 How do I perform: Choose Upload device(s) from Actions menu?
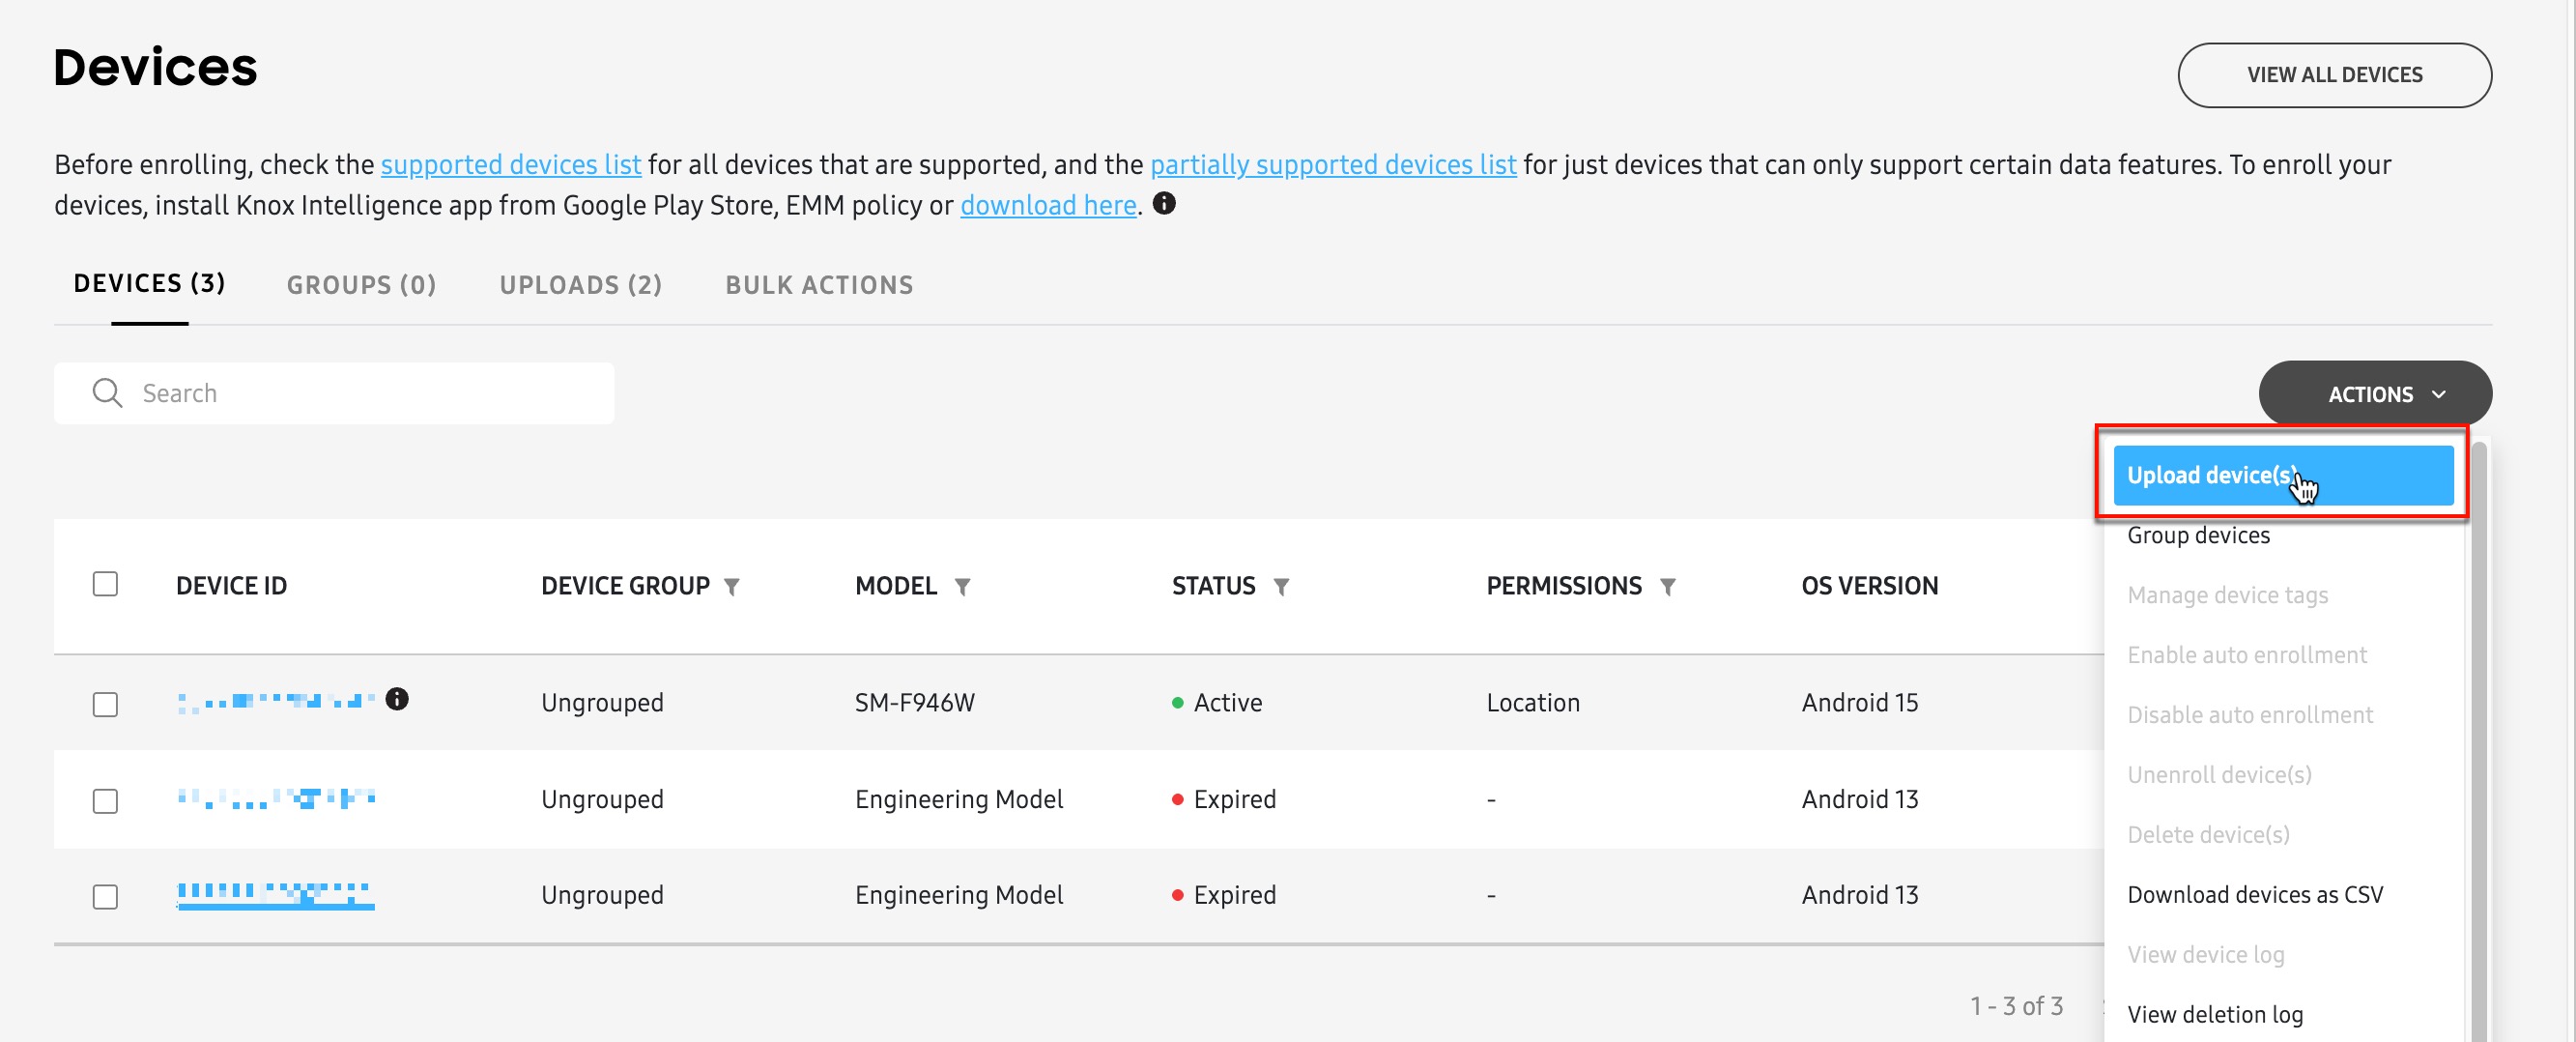[x=2282, y=475]
